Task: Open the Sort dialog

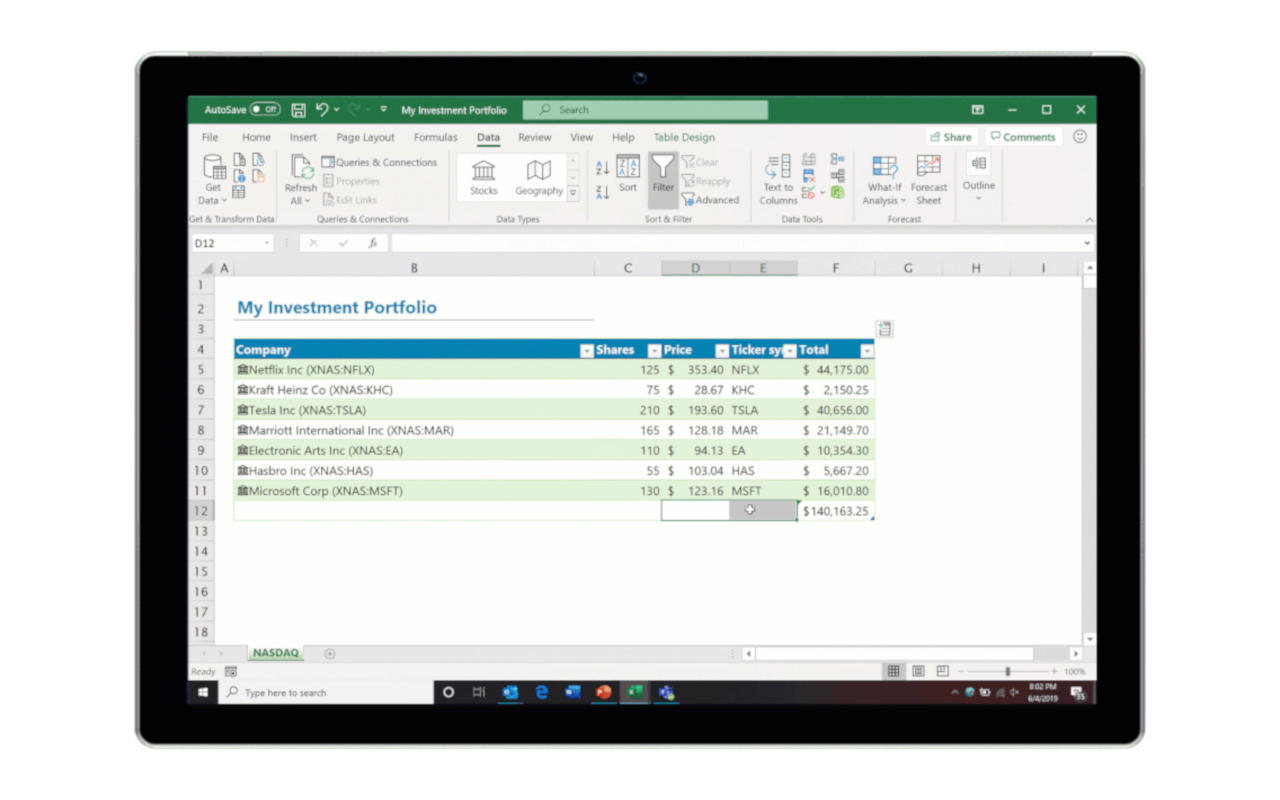Action: pyautogui.click(x=628, y=176)
